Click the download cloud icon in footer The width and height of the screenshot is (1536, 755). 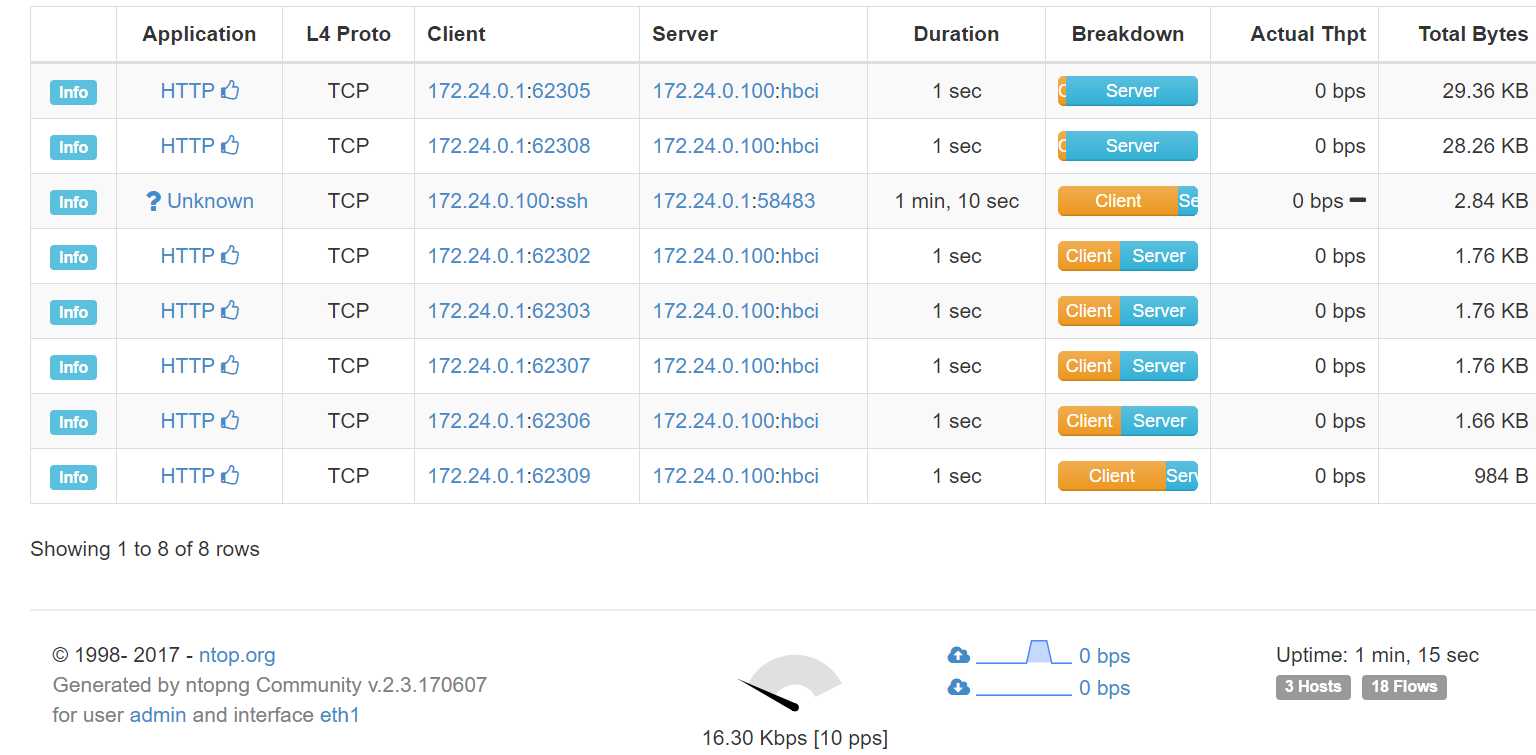click(x=958, y=688)
